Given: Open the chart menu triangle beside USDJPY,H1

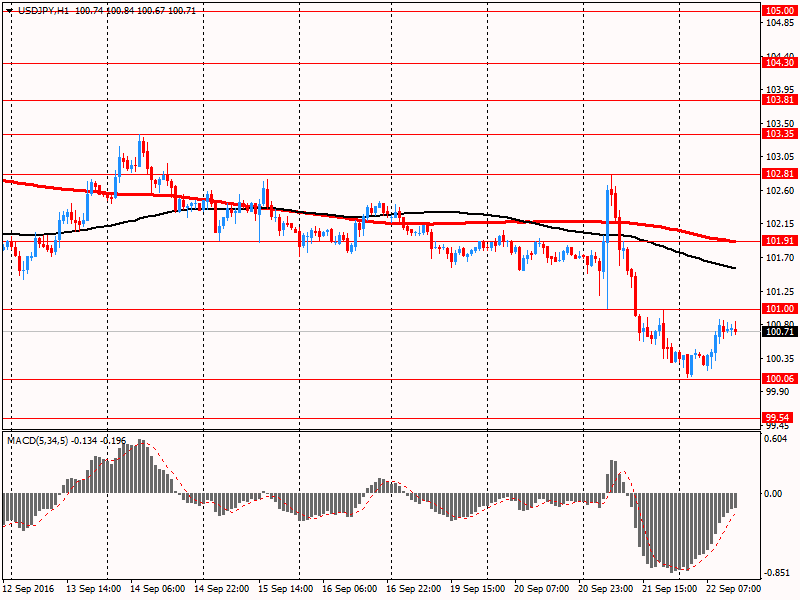Looking at the screenshot, I should coord(10,11).
